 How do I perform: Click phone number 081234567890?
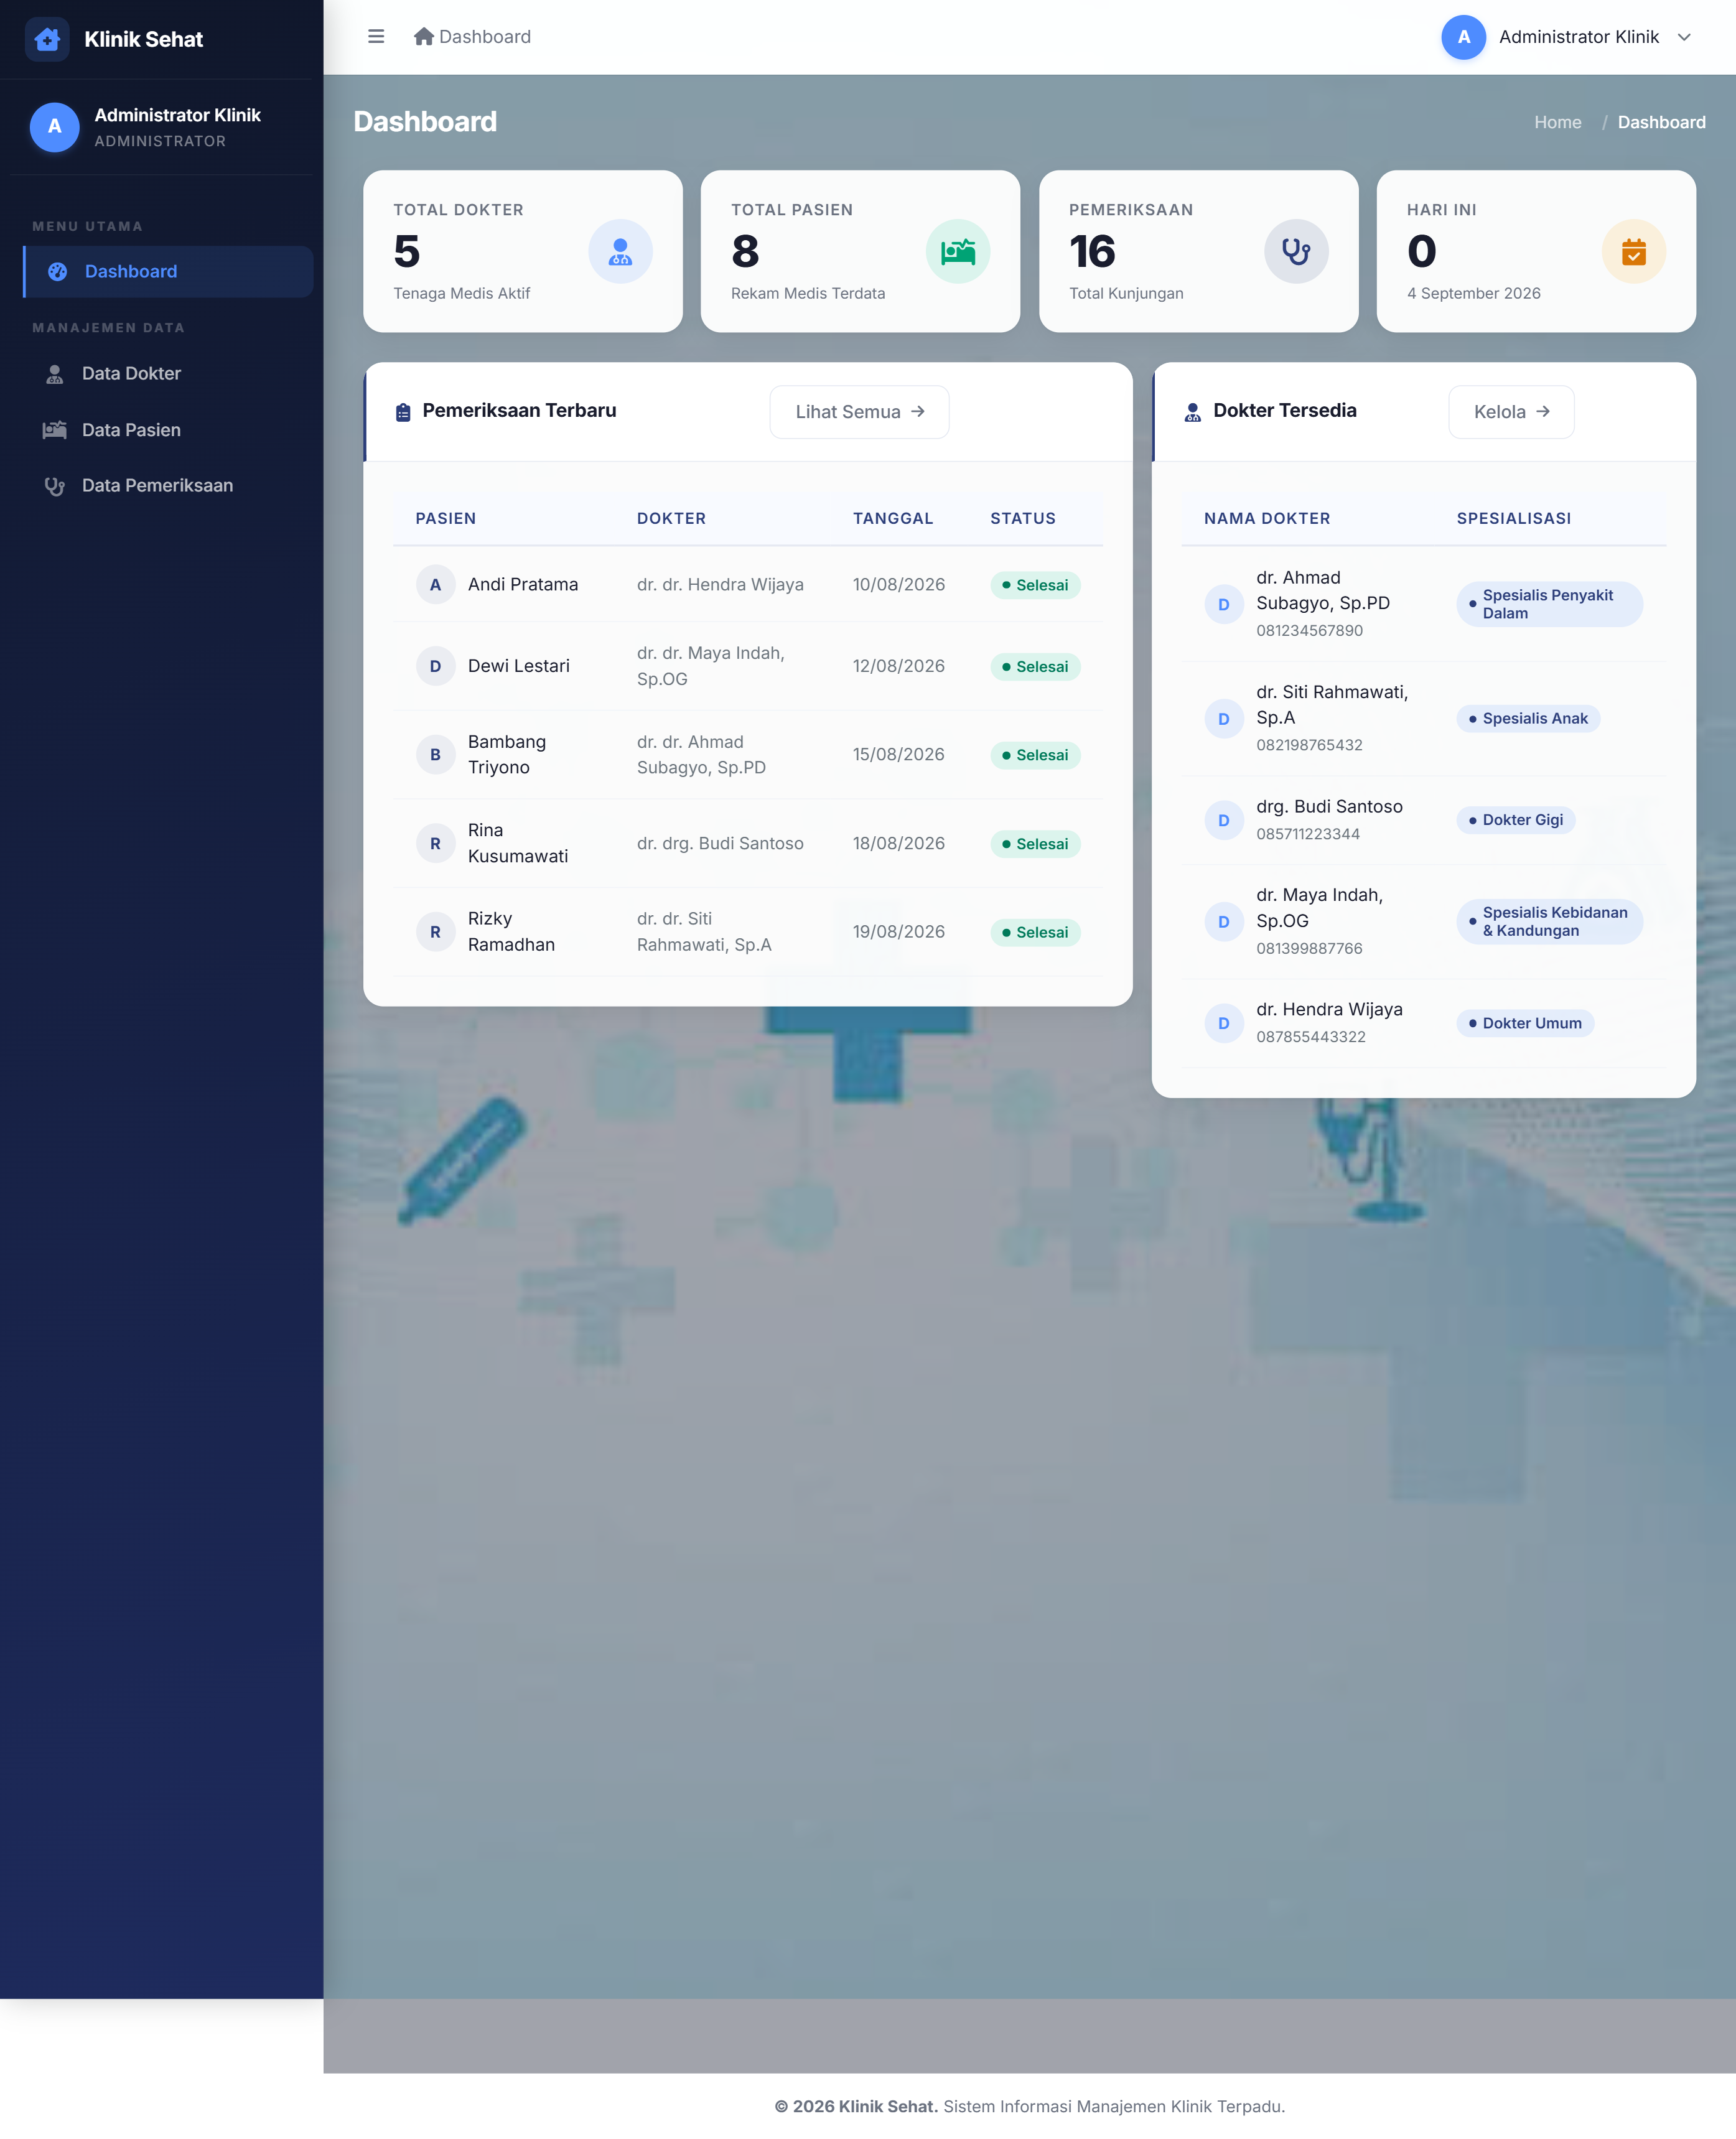1309,631
